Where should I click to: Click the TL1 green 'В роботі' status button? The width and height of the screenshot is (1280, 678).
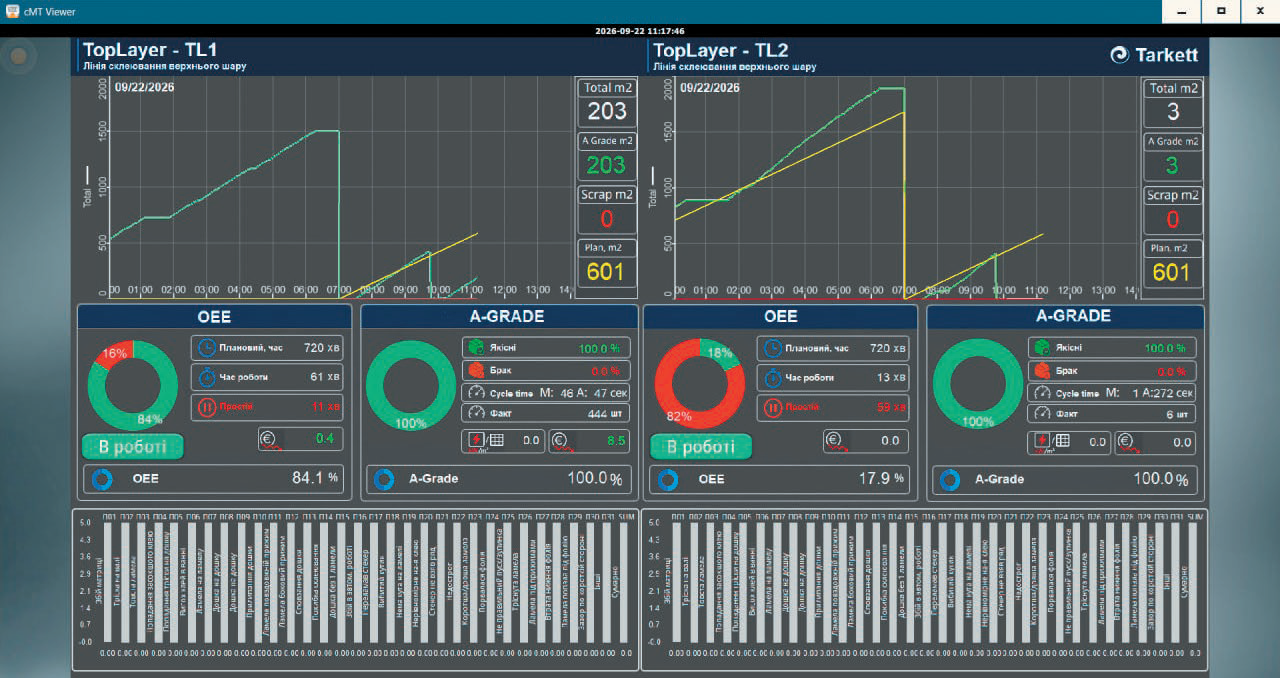[x=133, y=446]
